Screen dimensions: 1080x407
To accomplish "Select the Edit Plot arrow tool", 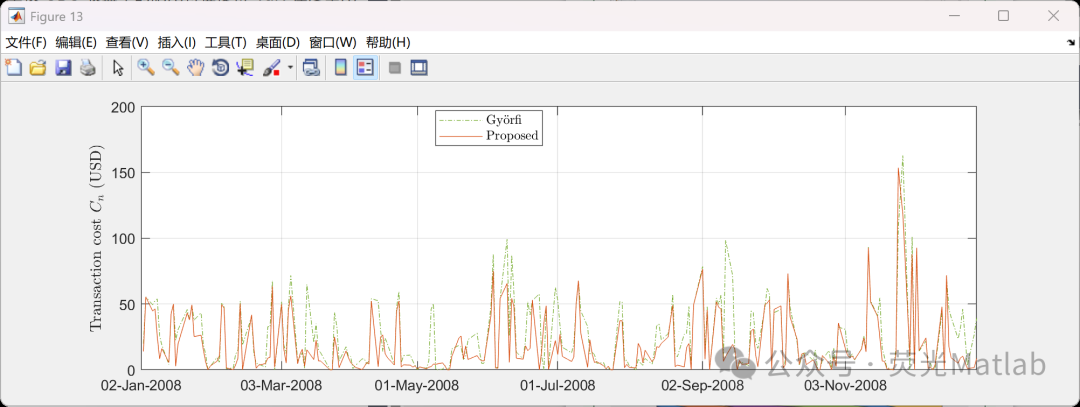I will click(x=118, y=67).
